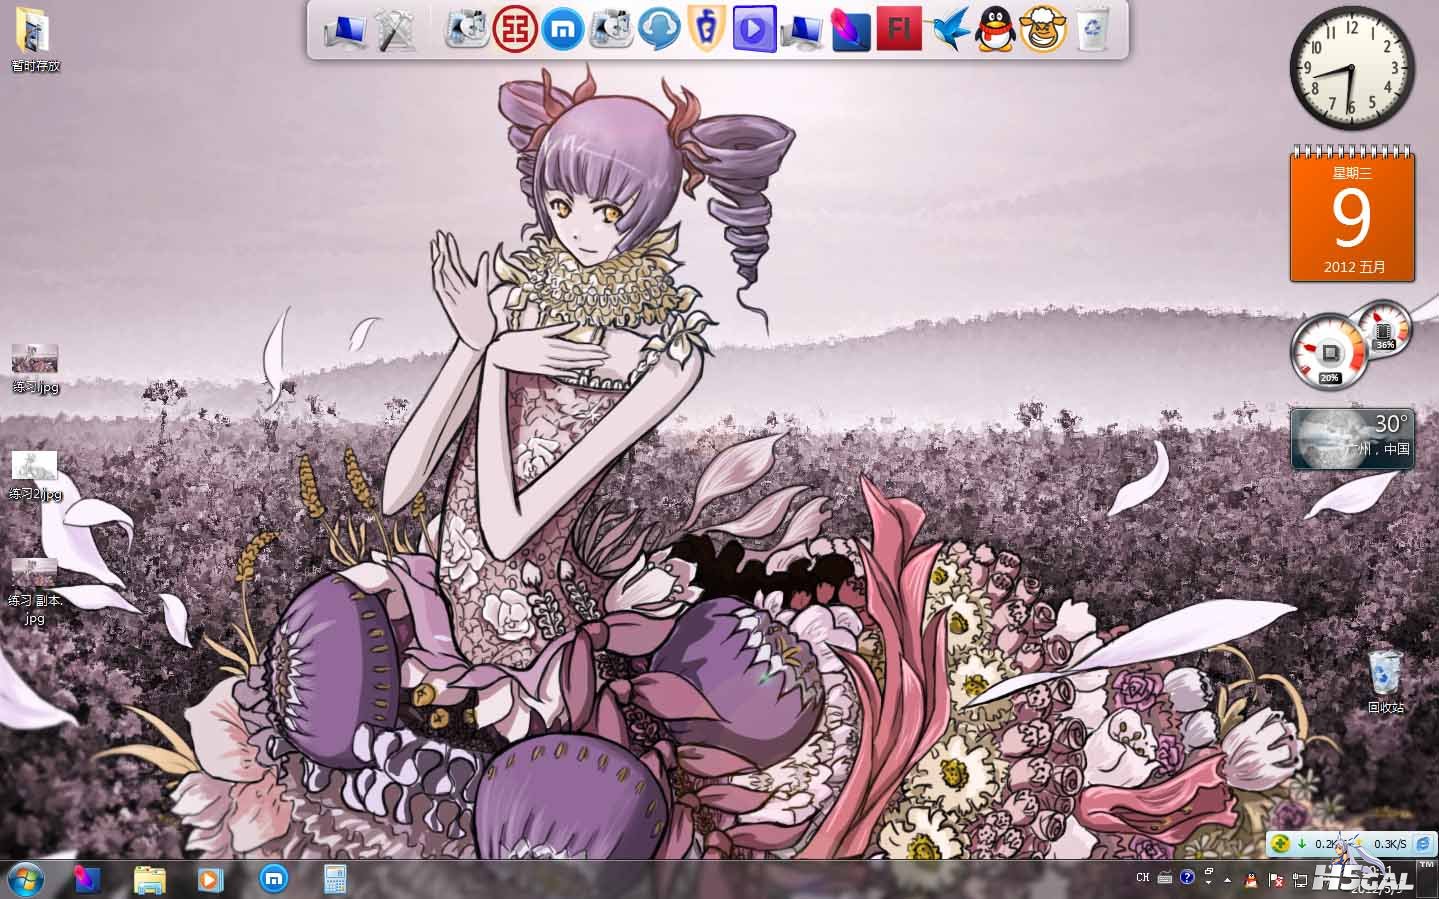
Task: Show hidden tray icons arrow
Action: [1228, 880]
